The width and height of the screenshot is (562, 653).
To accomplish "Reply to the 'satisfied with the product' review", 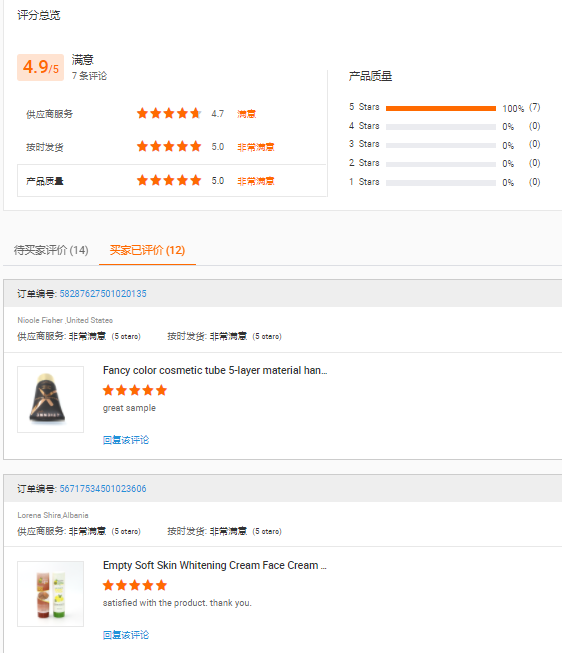I will point(126,635).
